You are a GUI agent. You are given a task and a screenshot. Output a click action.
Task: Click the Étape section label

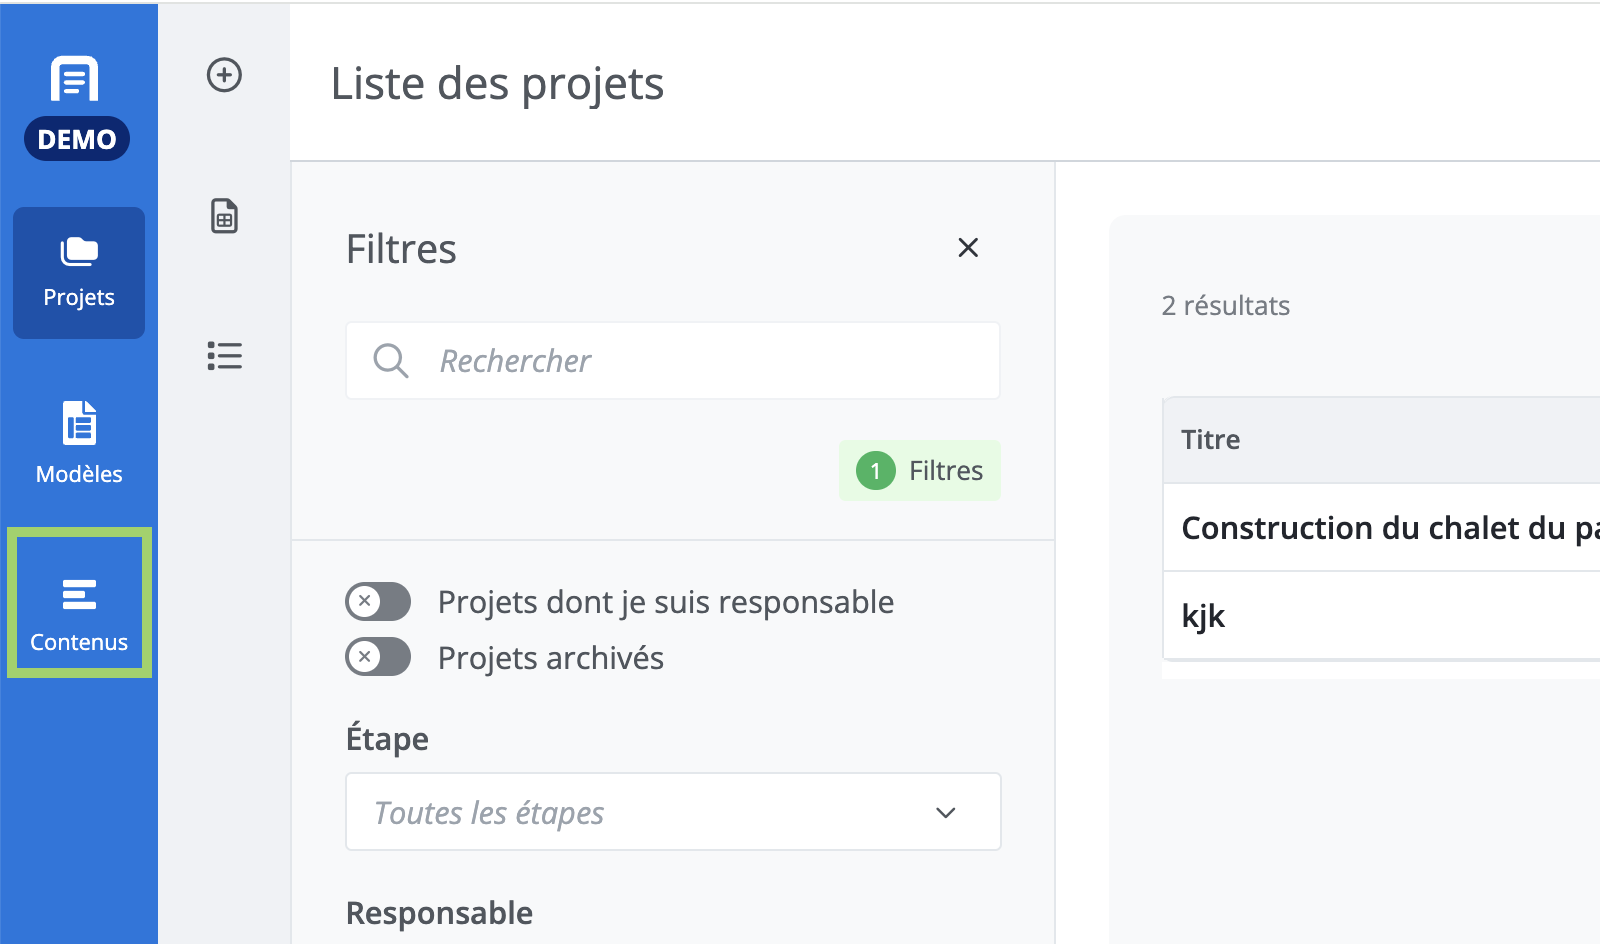(x=387, y=739)
